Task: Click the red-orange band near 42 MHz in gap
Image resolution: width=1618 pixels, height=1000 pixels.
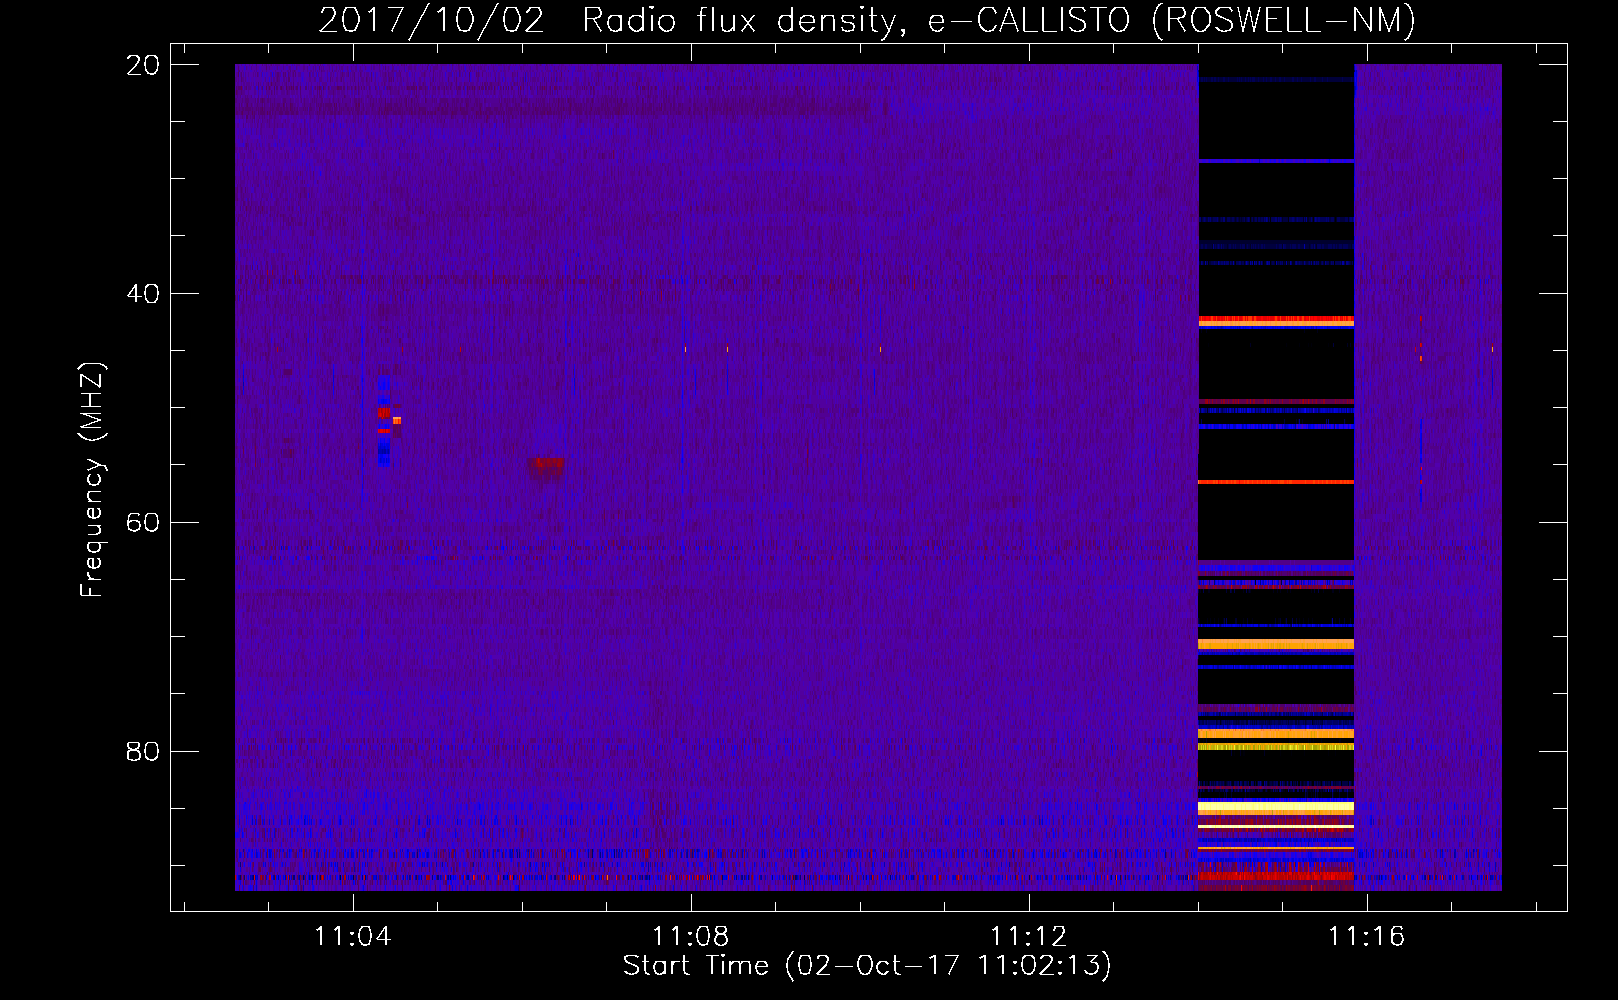Action: pos(1276,321)
